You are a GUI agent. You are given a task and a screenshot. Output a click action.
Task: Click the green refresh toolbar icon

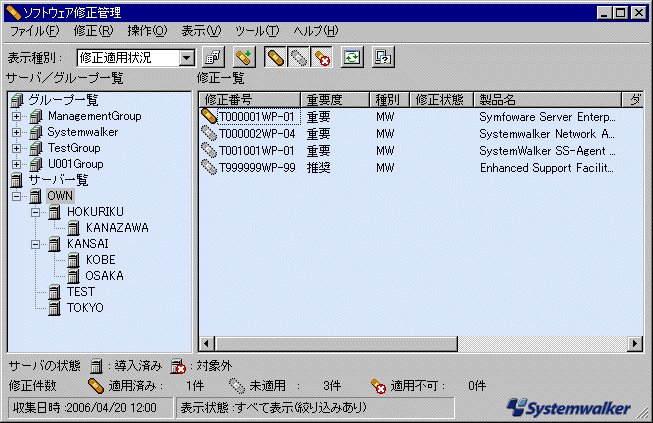[x=352, y=57]
